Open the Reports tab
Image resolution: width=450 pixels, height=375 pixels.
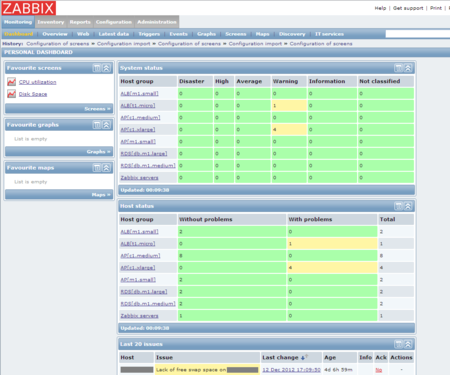(x=80, y=22)
